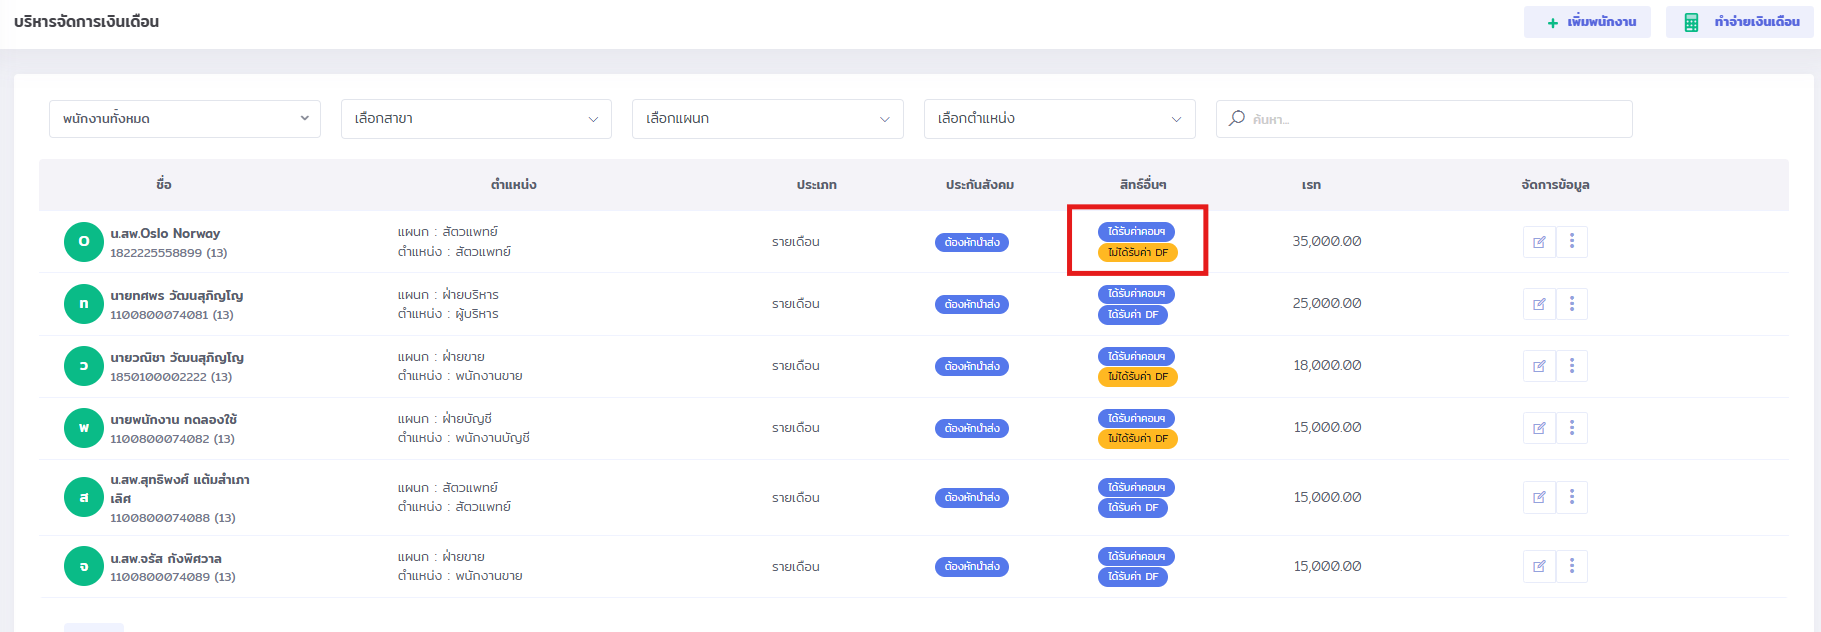The height and width of the screenshot is (632, 1821).
Task: Click edit icon for น.สพ.Oslo Norway
Action: [1539, 242]
